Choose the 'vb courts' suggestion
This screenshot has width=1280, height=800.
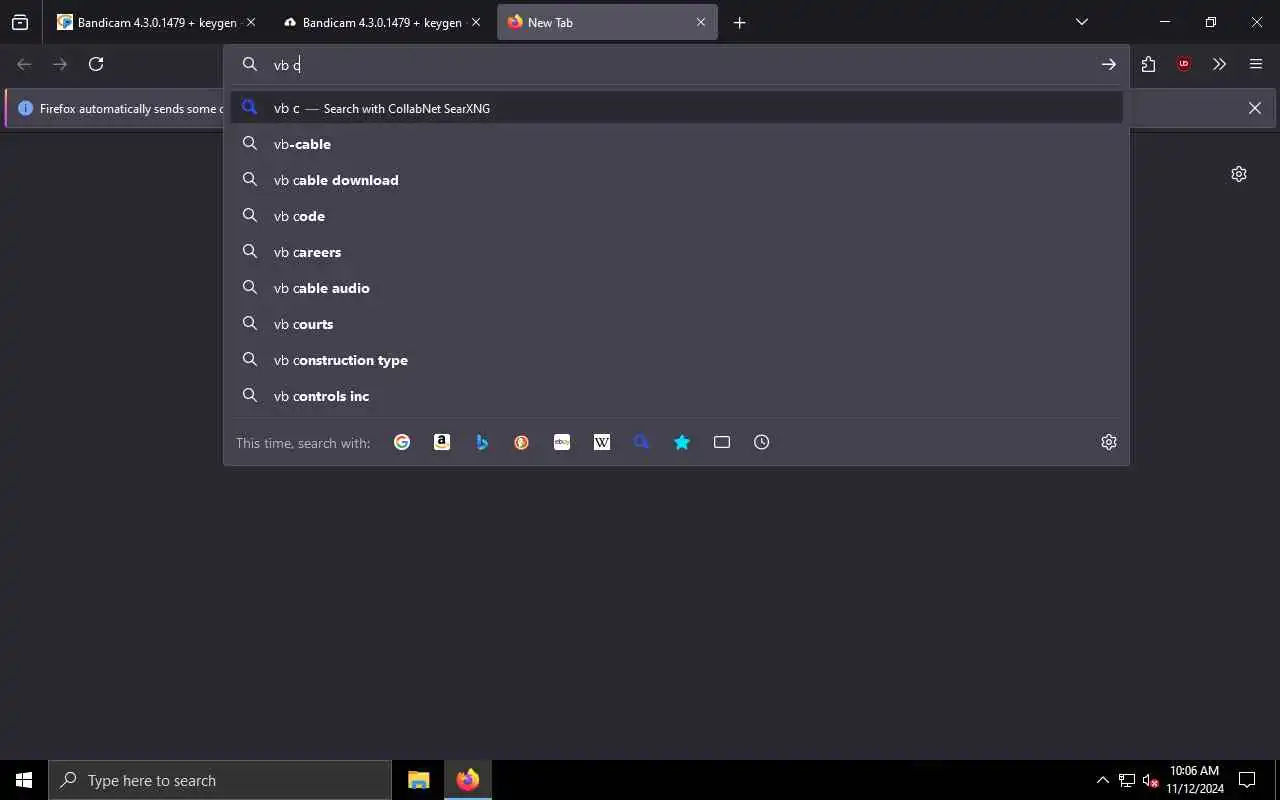click(x=676, y=324)
